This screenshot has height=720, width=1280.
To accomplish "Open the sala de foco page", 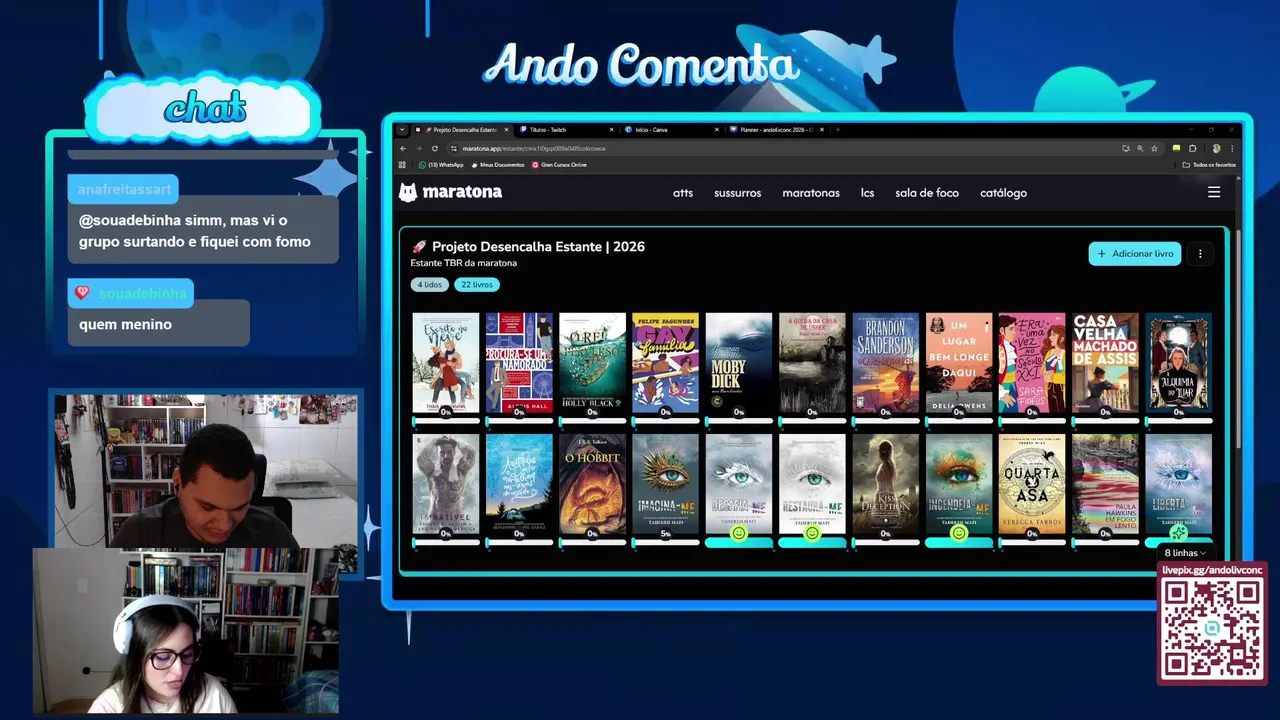I will 927,193.
